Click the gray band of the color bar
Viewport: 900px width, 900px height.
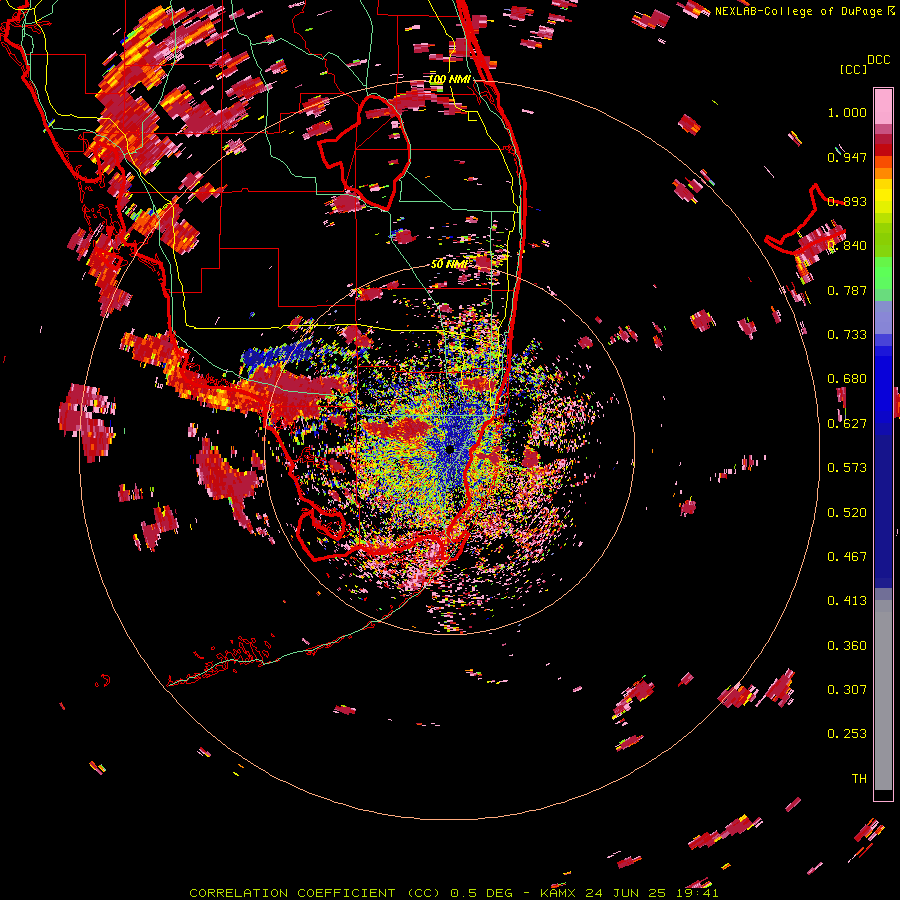(x=883, y=695)
